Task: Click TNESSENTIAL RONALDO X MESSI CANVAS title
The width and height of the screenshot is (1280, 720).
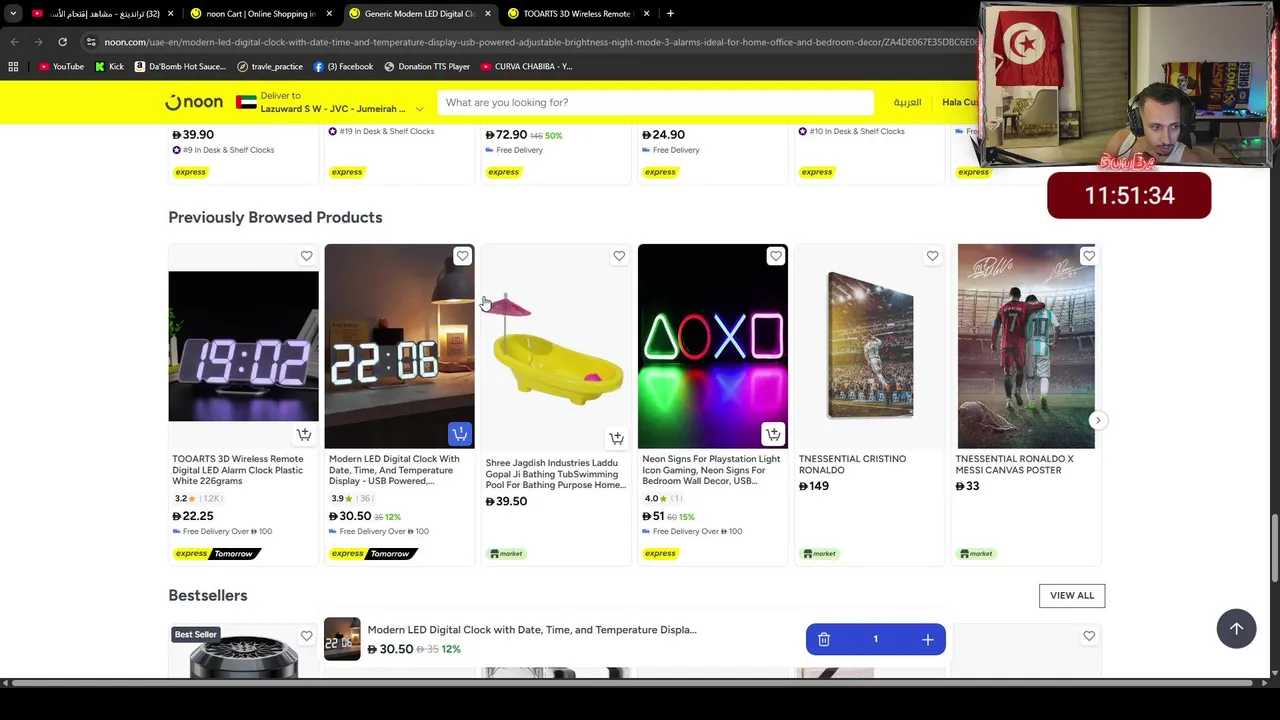Action: (x=1014, y=464)
